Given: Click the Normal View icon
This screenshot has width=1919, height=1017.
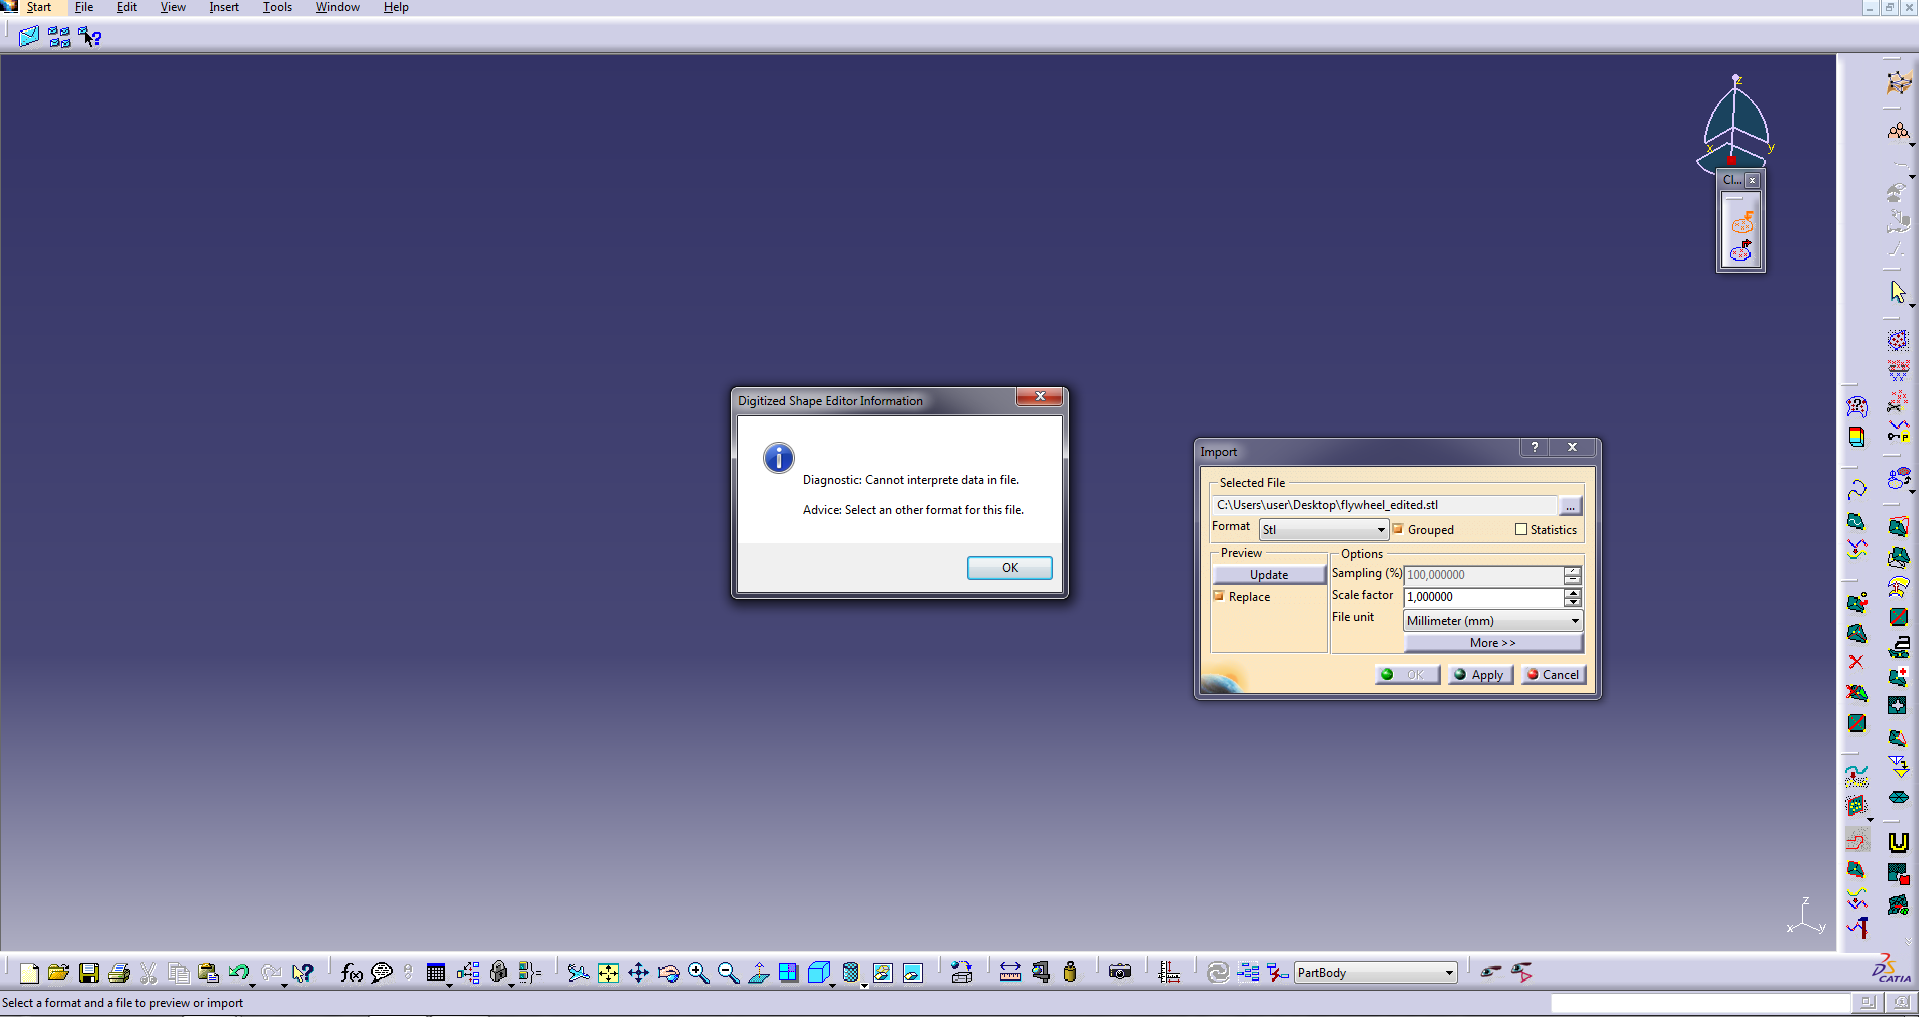Looking at the screenshot, I should [x=758, y=973].
